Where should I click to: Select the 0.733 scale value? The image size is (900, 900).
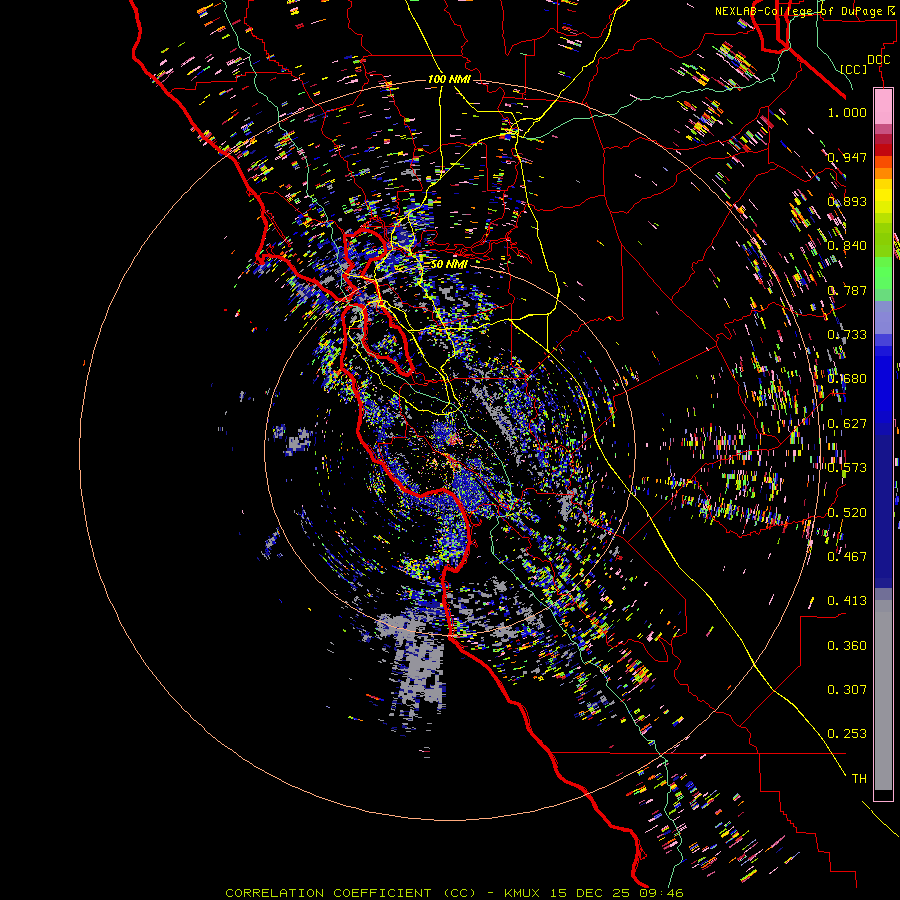847,335
